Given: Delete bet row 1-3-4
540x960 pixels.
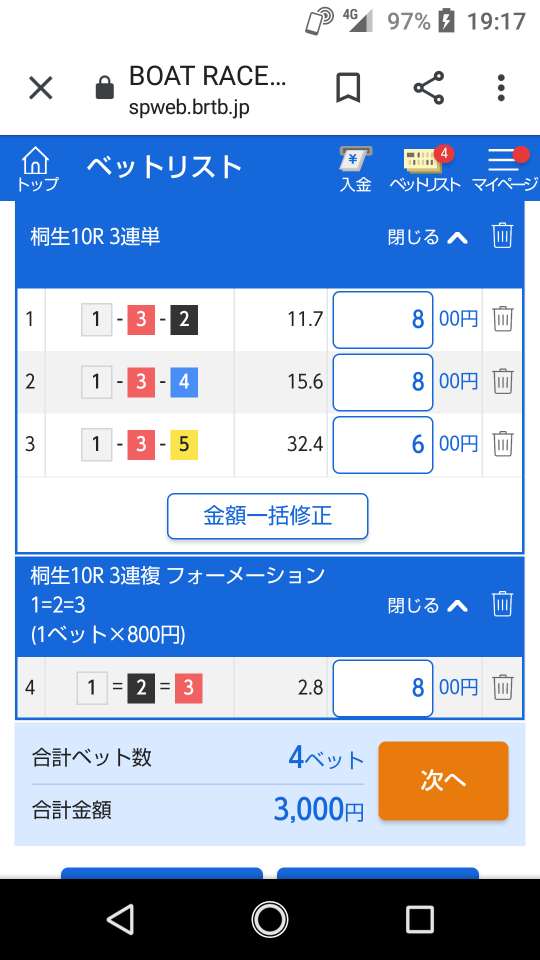Looking at the screenshot, I should 503,381.
